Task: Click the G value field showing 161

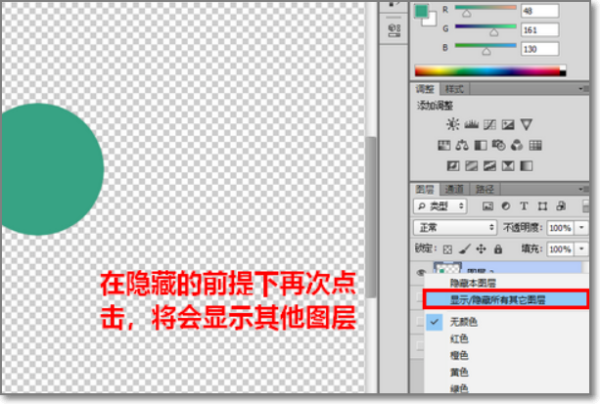Action: [x=540, y=29]
